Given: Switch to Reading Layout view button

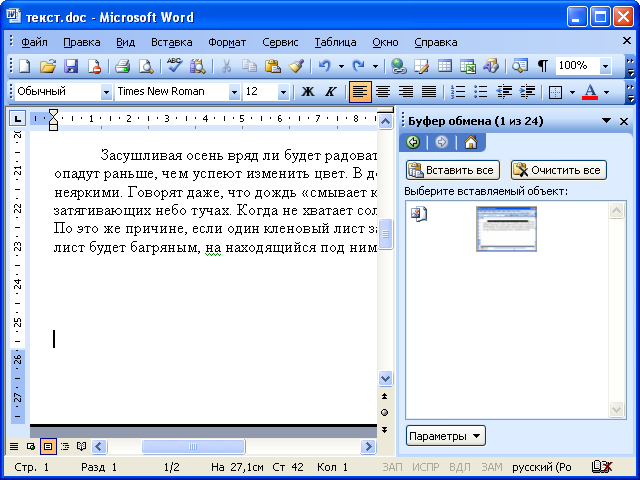Looking at the screenshot, I should 82,446.
